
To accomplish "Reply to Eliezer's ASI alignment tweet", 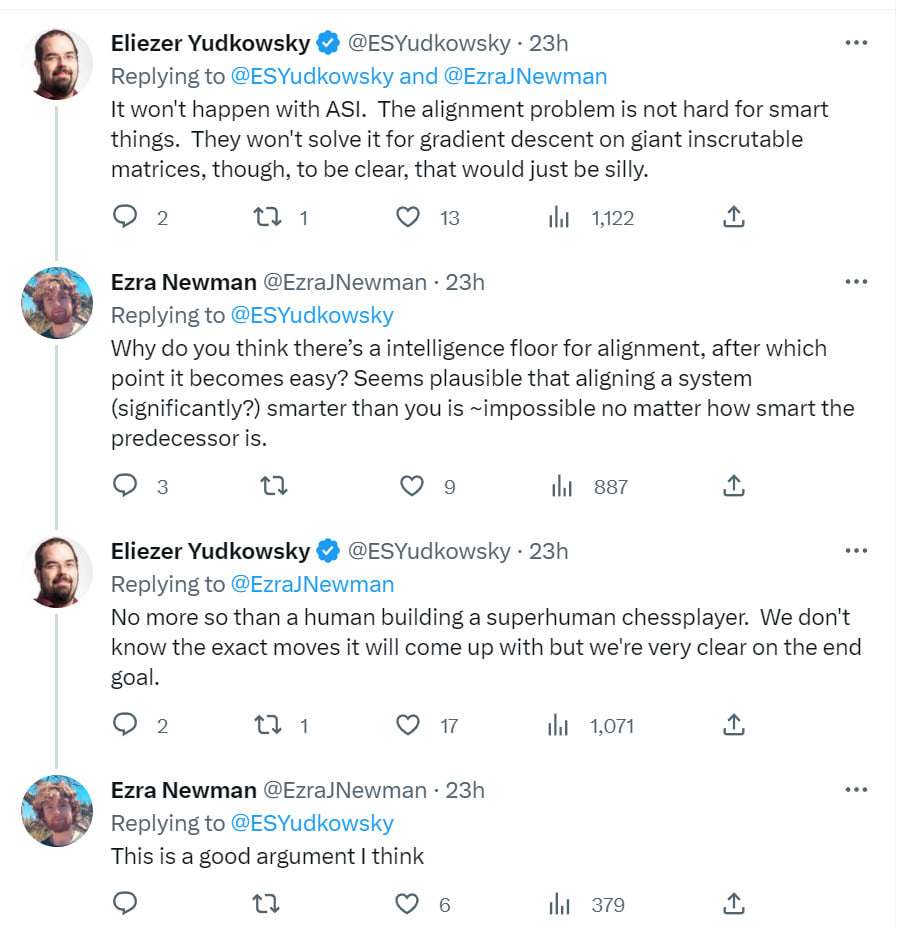I will coord(125,217).
